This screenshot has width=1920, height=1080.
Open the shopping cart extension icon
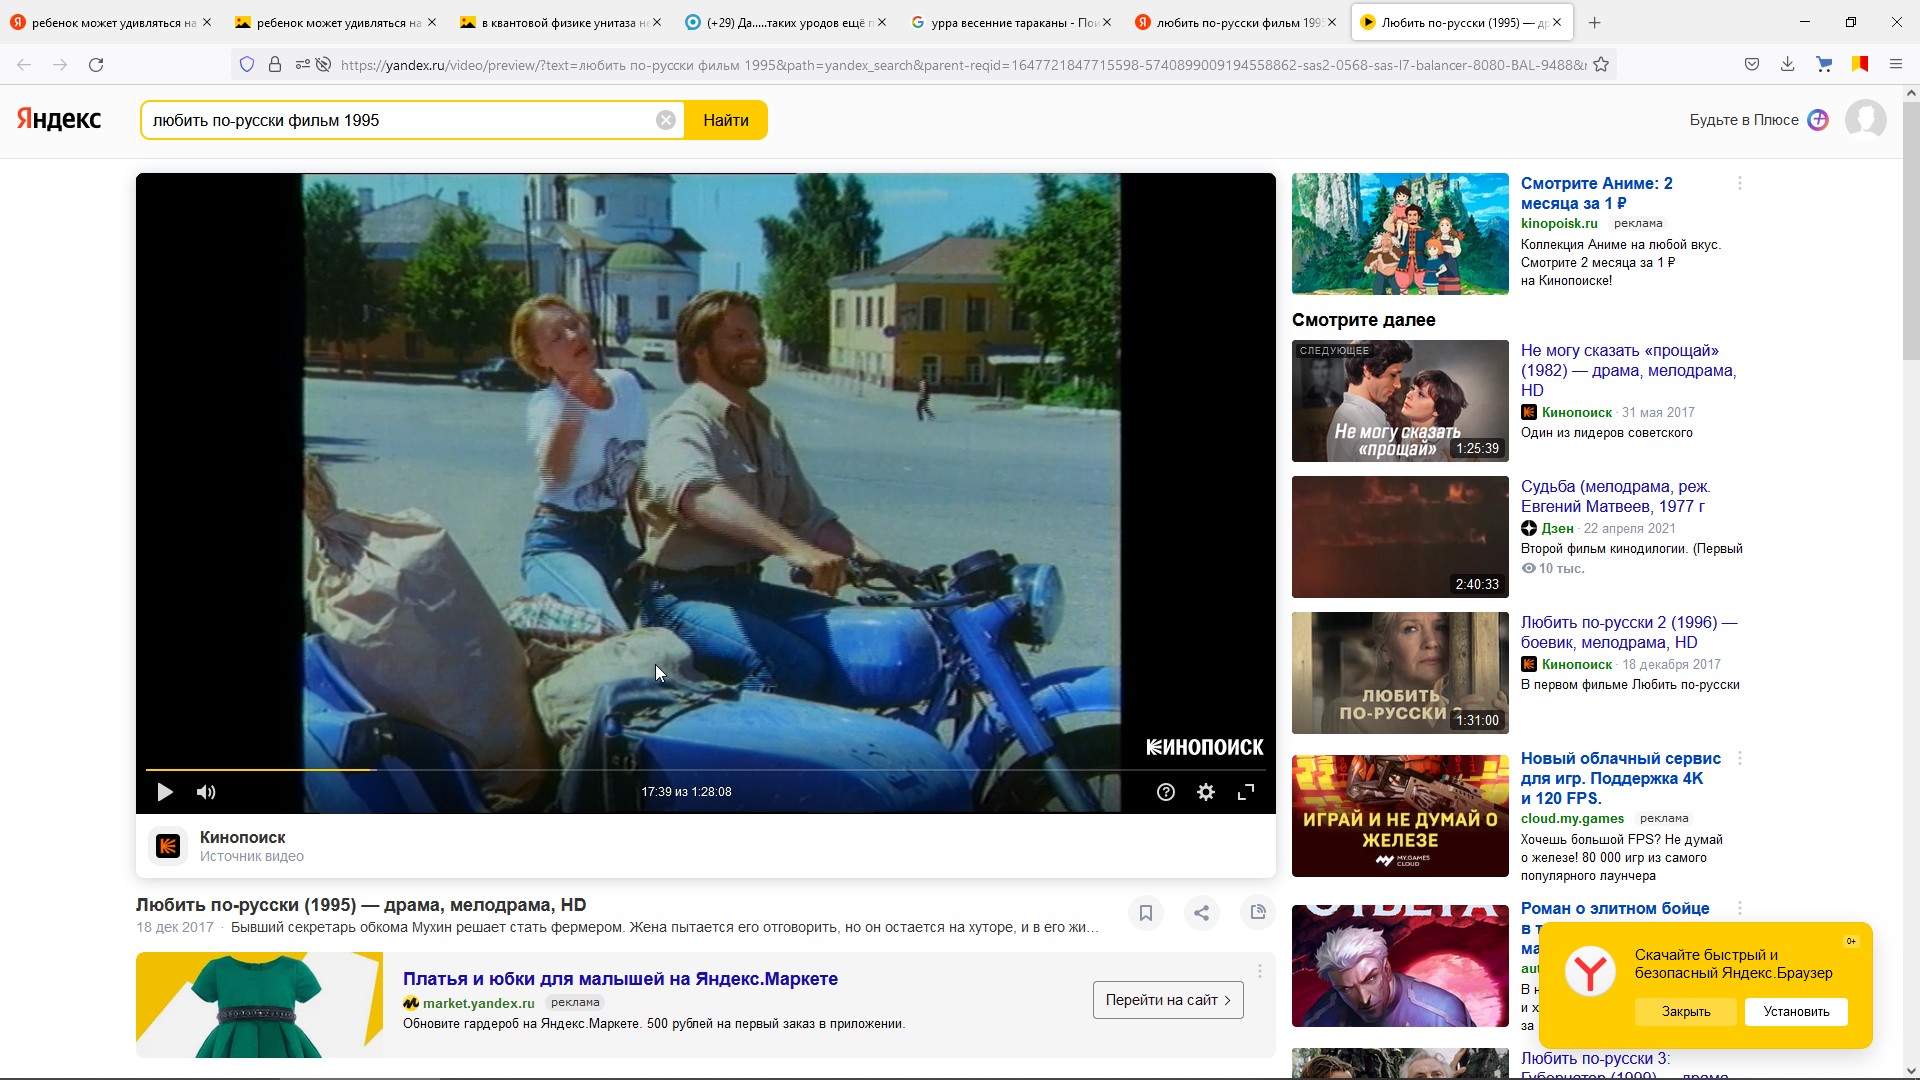1824,65
